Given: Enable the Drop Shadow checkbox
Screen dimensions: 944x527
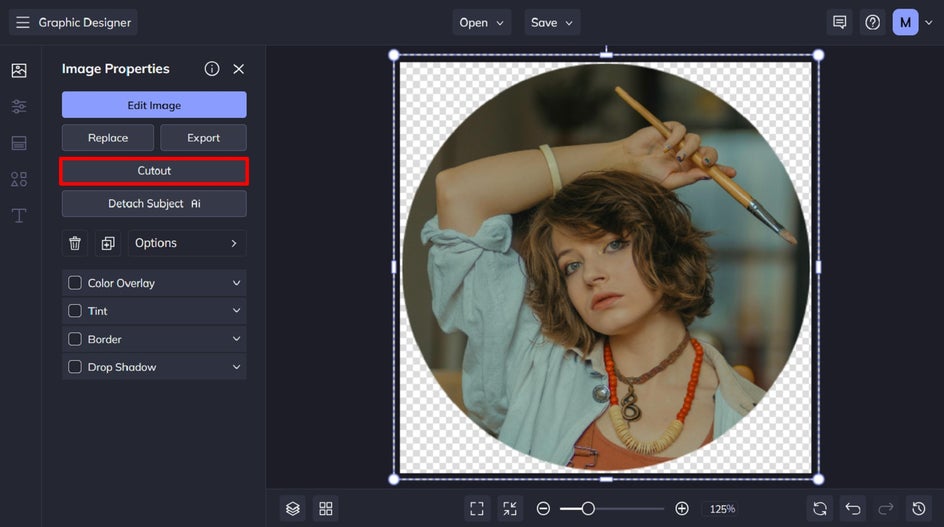Looking at the screenshot, I should tap(75, 367).
